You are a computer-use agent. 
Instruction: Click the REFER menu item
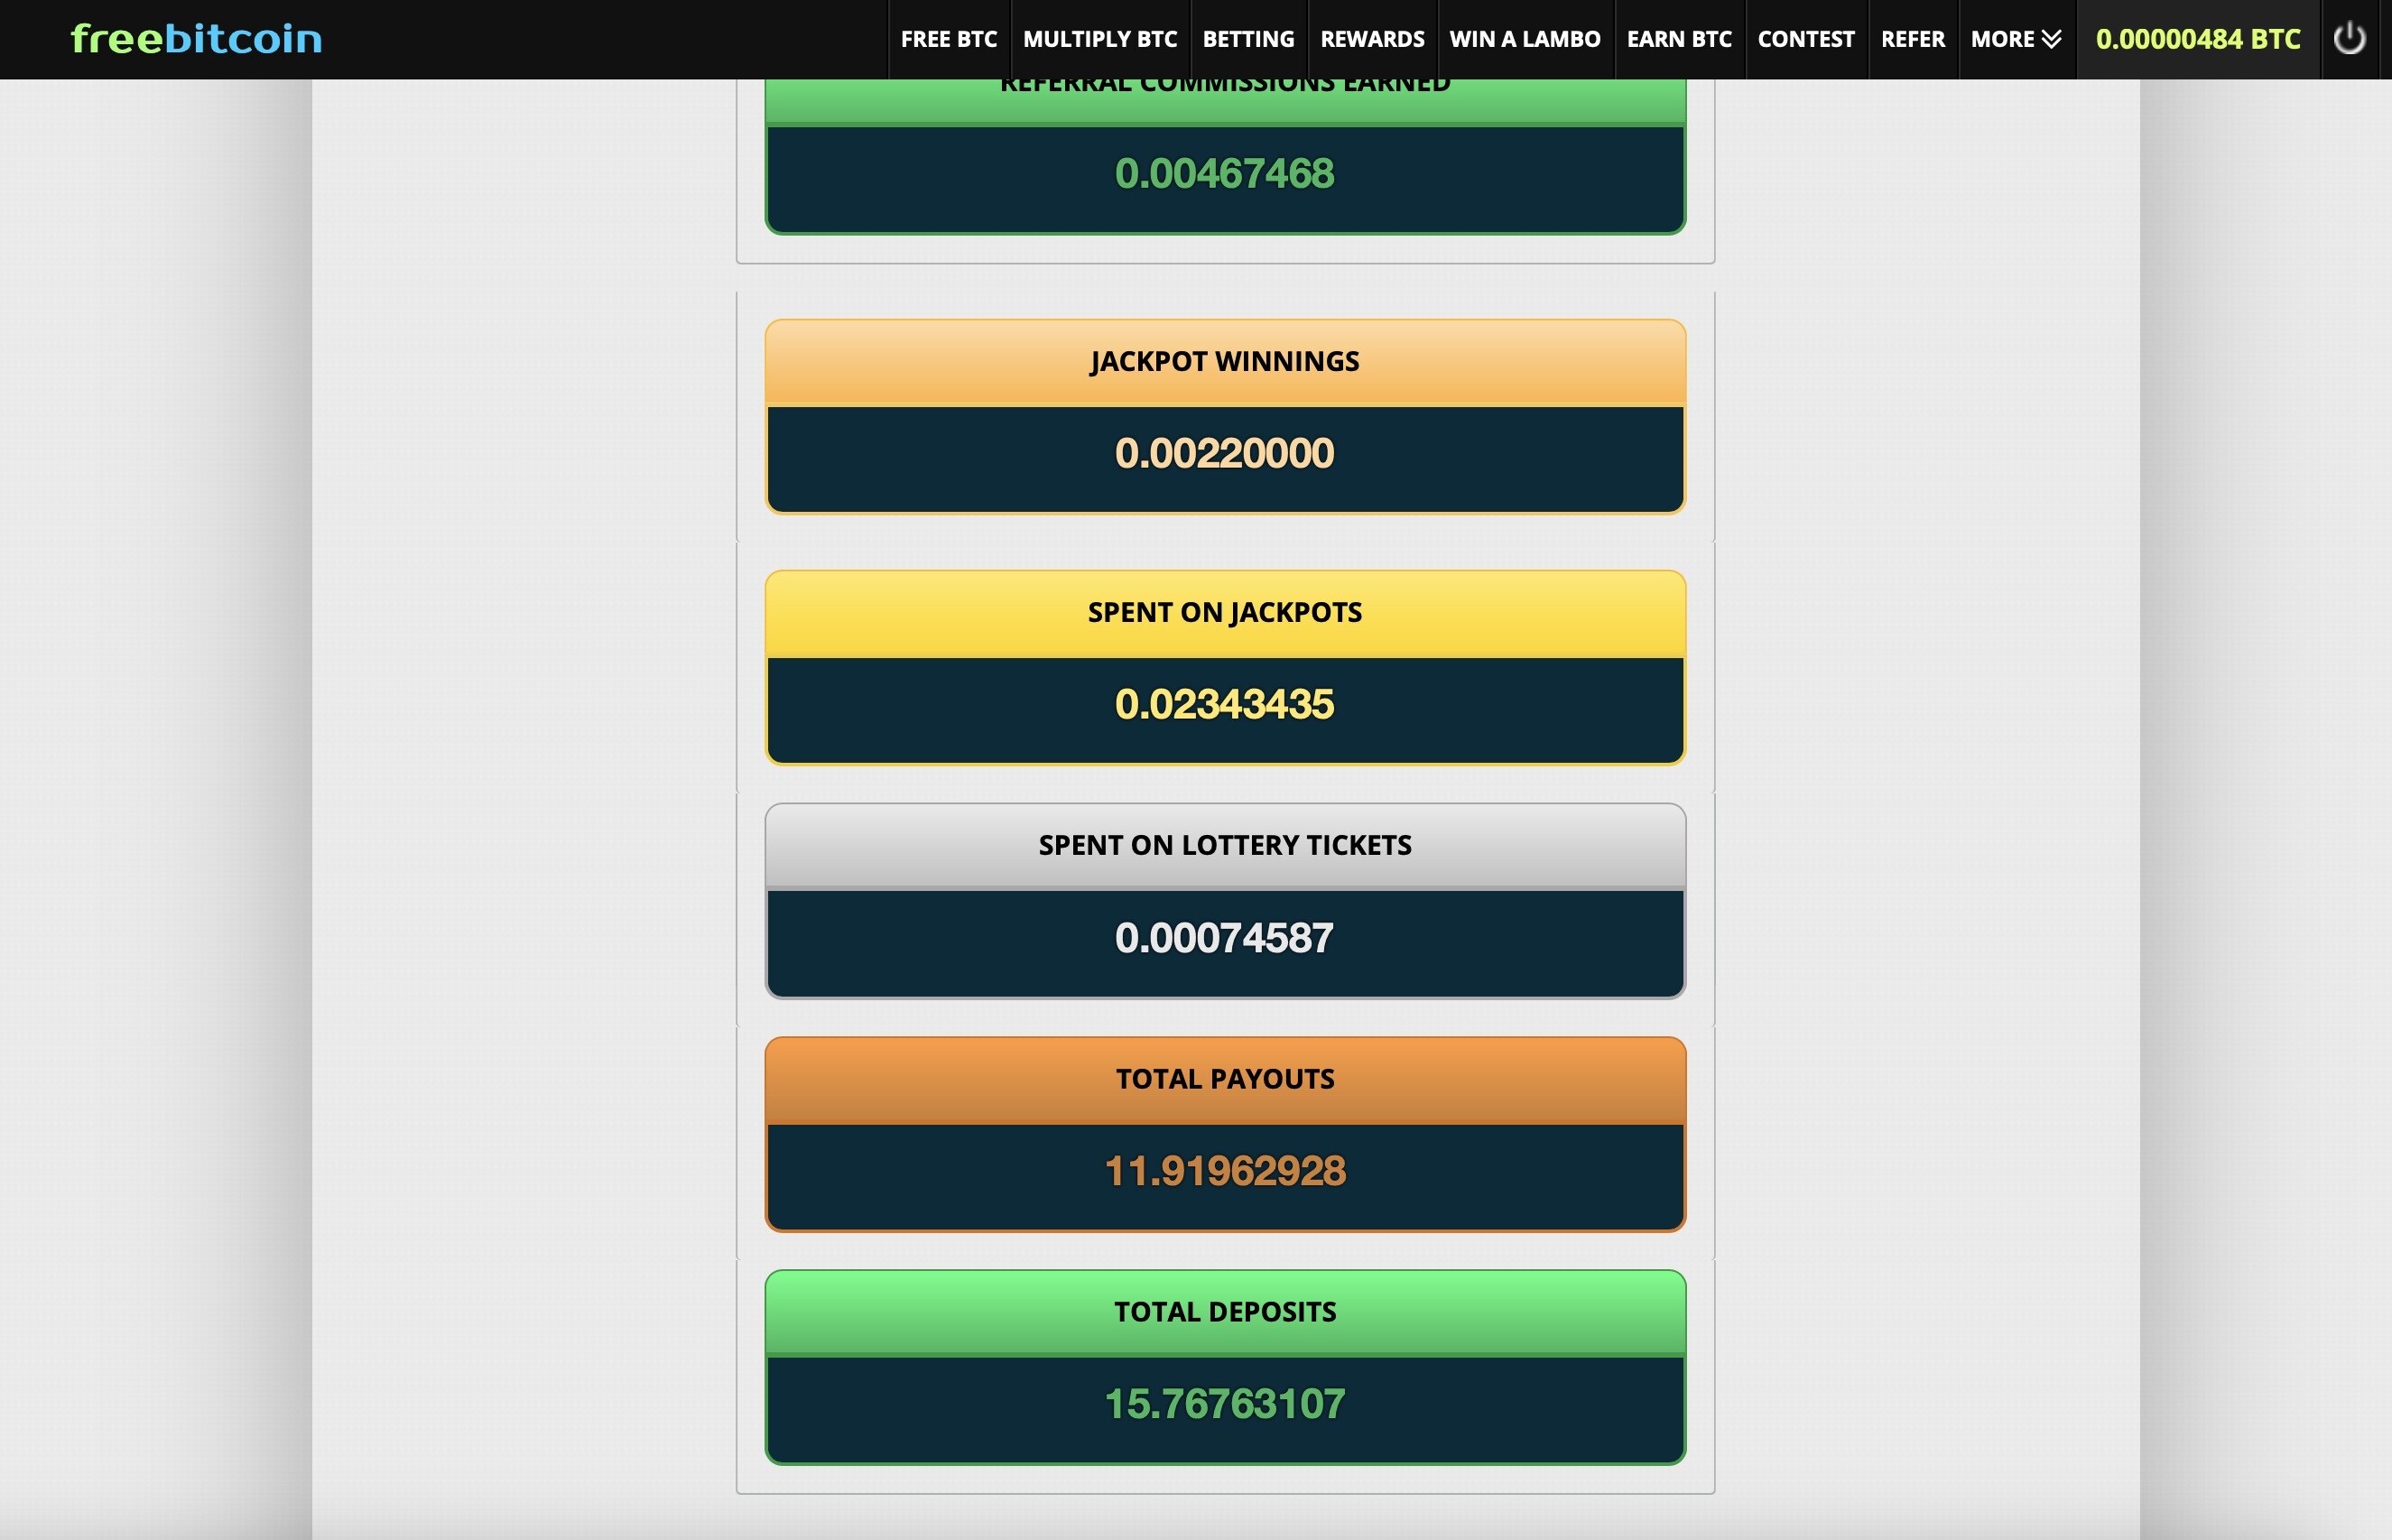(1912, 39)
